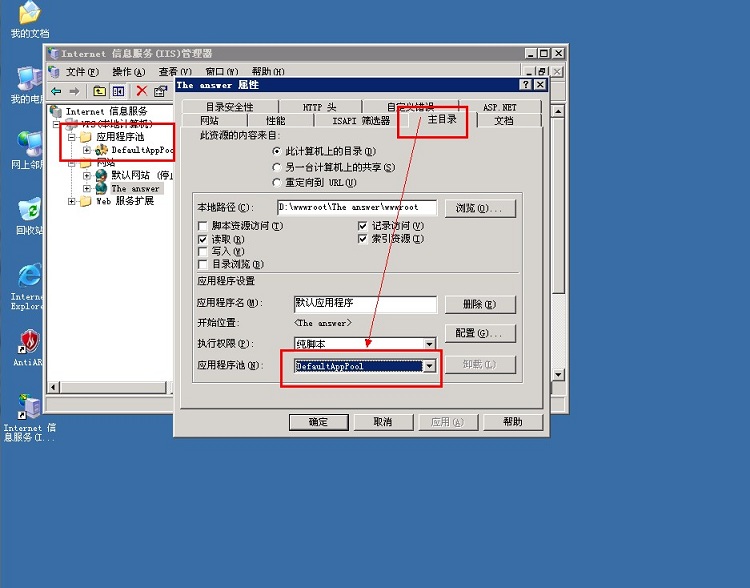
Task: Open the application pool DefaultAppPool dropdown
Action: (429, 366)
